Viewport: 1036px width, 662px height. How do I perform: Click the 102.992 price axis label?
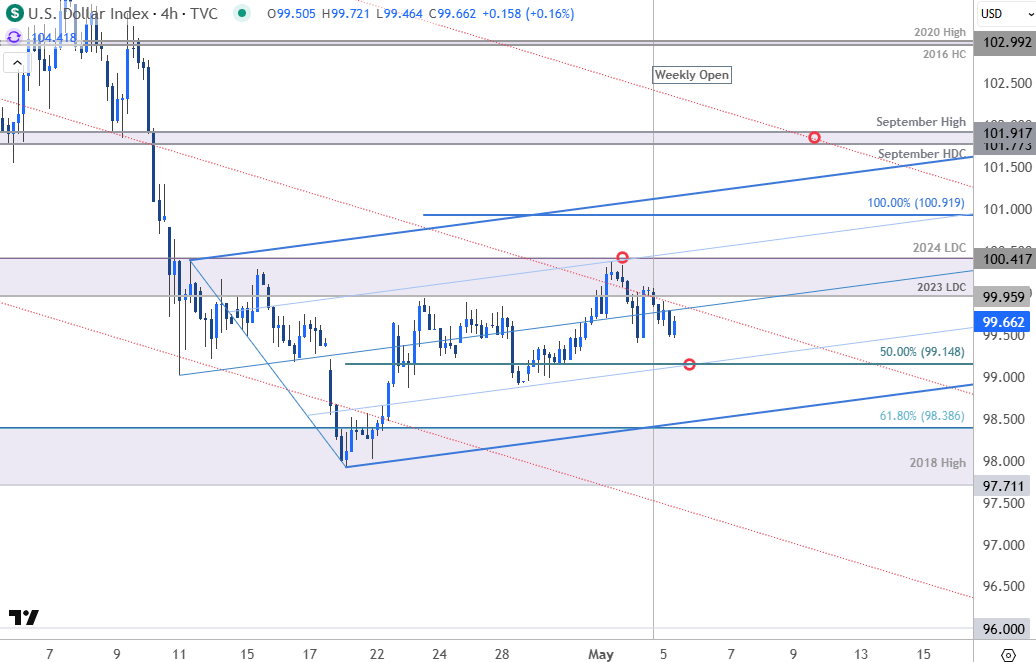[1006, 42]
